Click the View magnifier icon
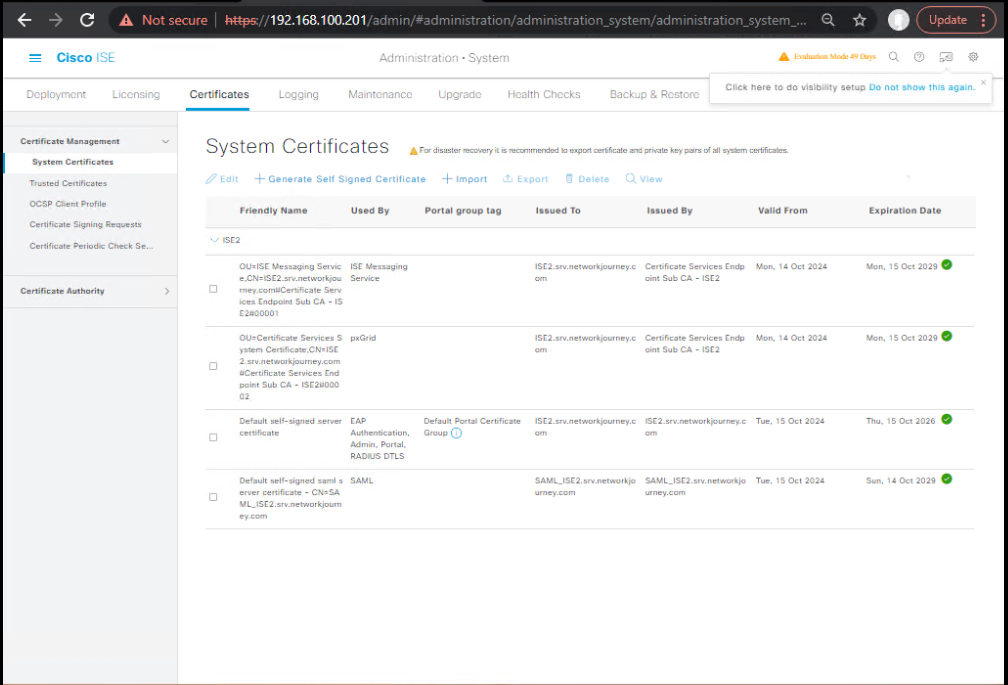1008x685 pixels. click(631, 179)
